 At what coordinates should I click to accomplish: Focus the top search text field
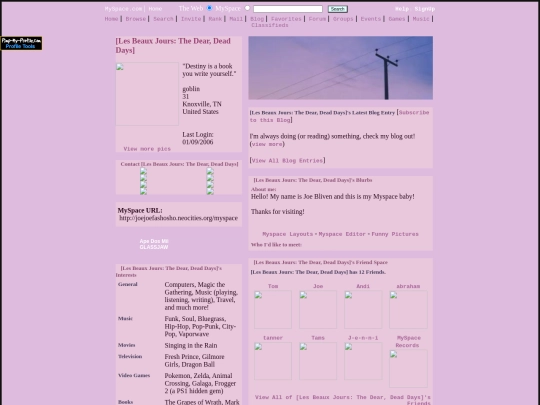click(288, 9)
